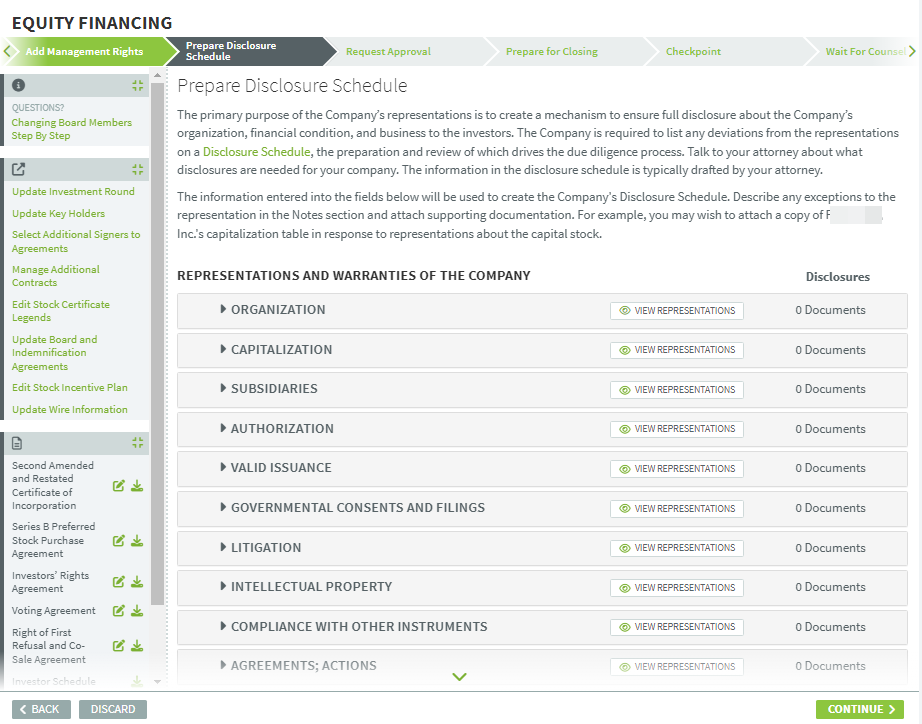
Task: Download the Investors' Rights Agreement
Action: pos(136,582)
